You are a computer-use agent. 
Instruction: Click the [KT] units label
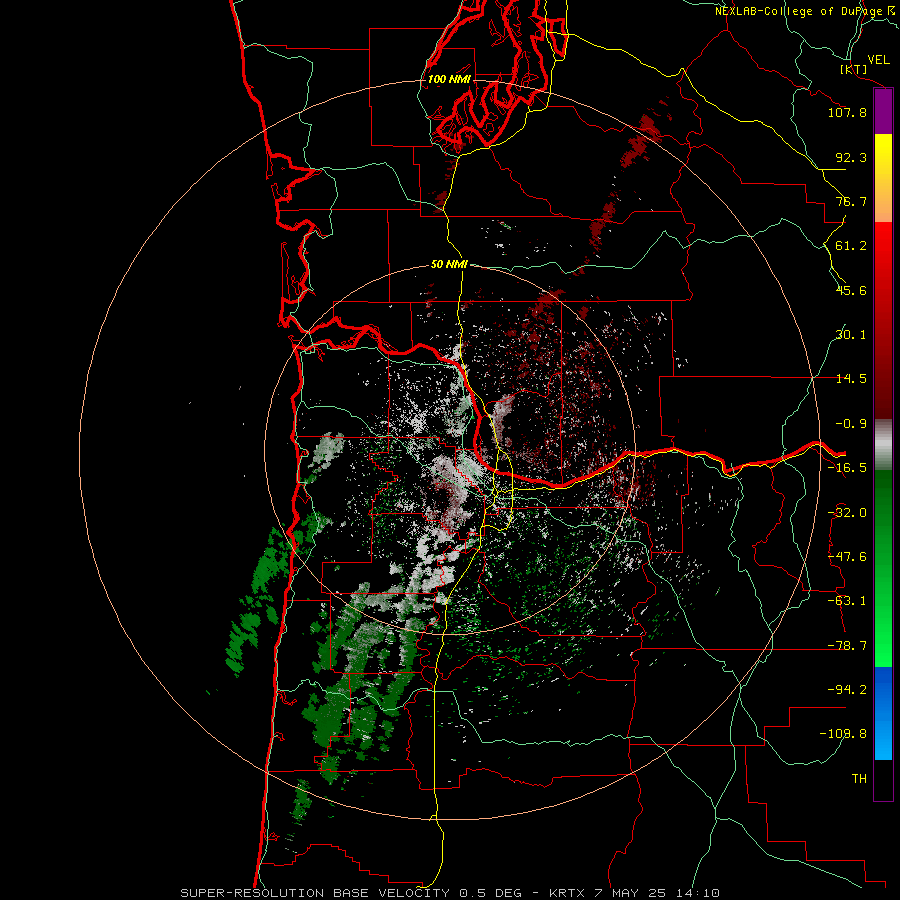[854, 69]
